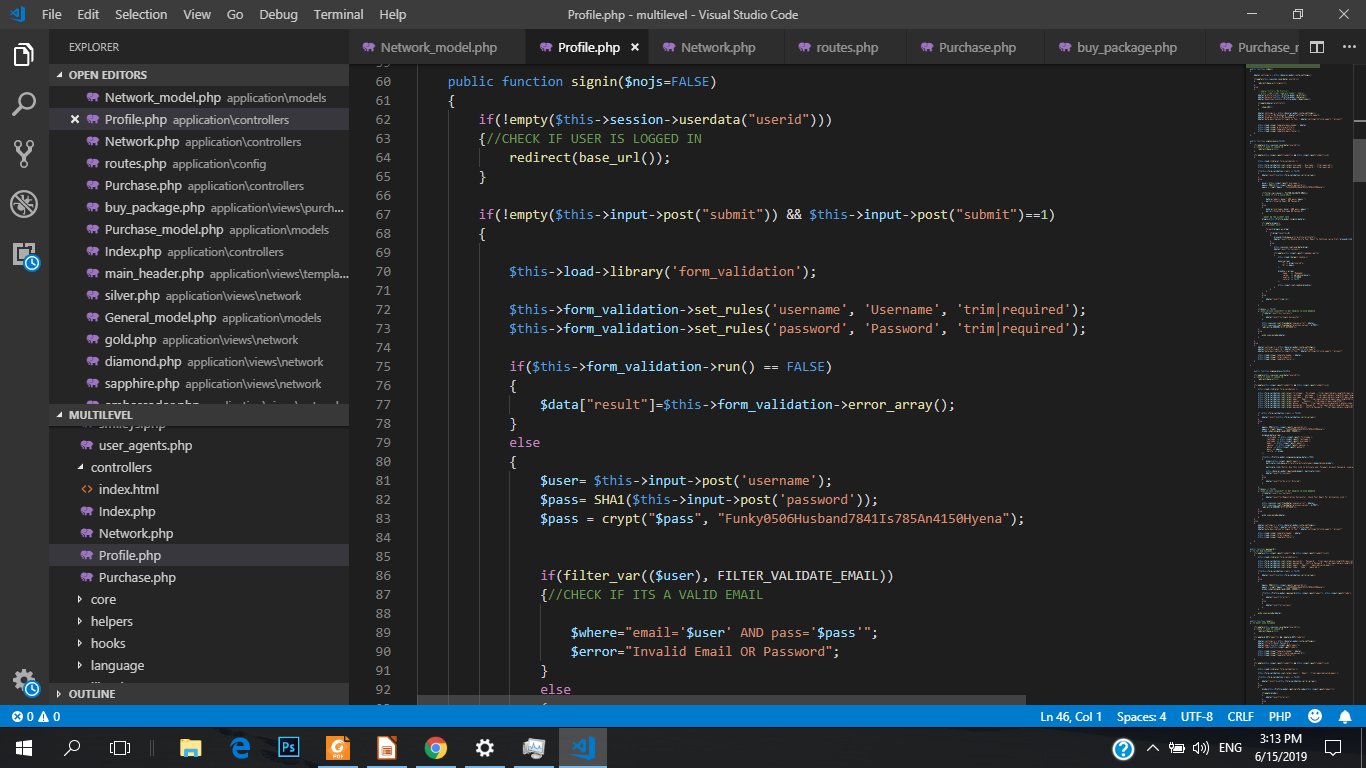Click the feedback smiley icon in status bar
Screen dimensions: 1366x768
tap(1313, 716)
